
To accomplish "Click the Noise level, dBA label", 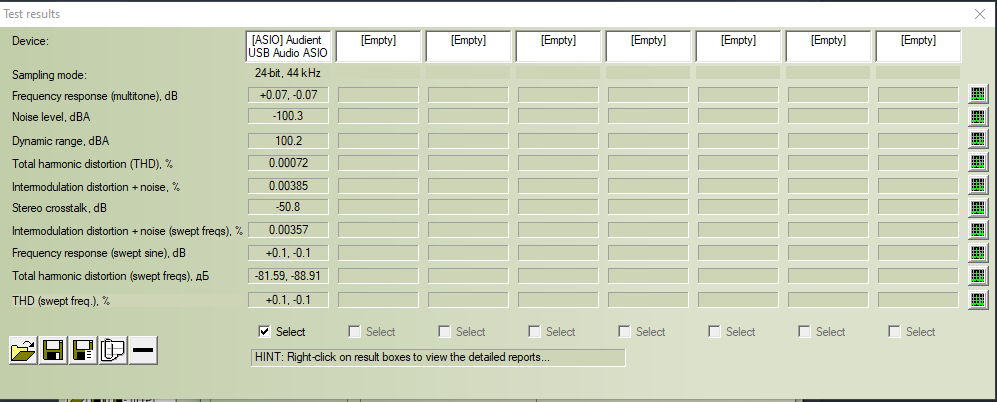I will 51,117.
